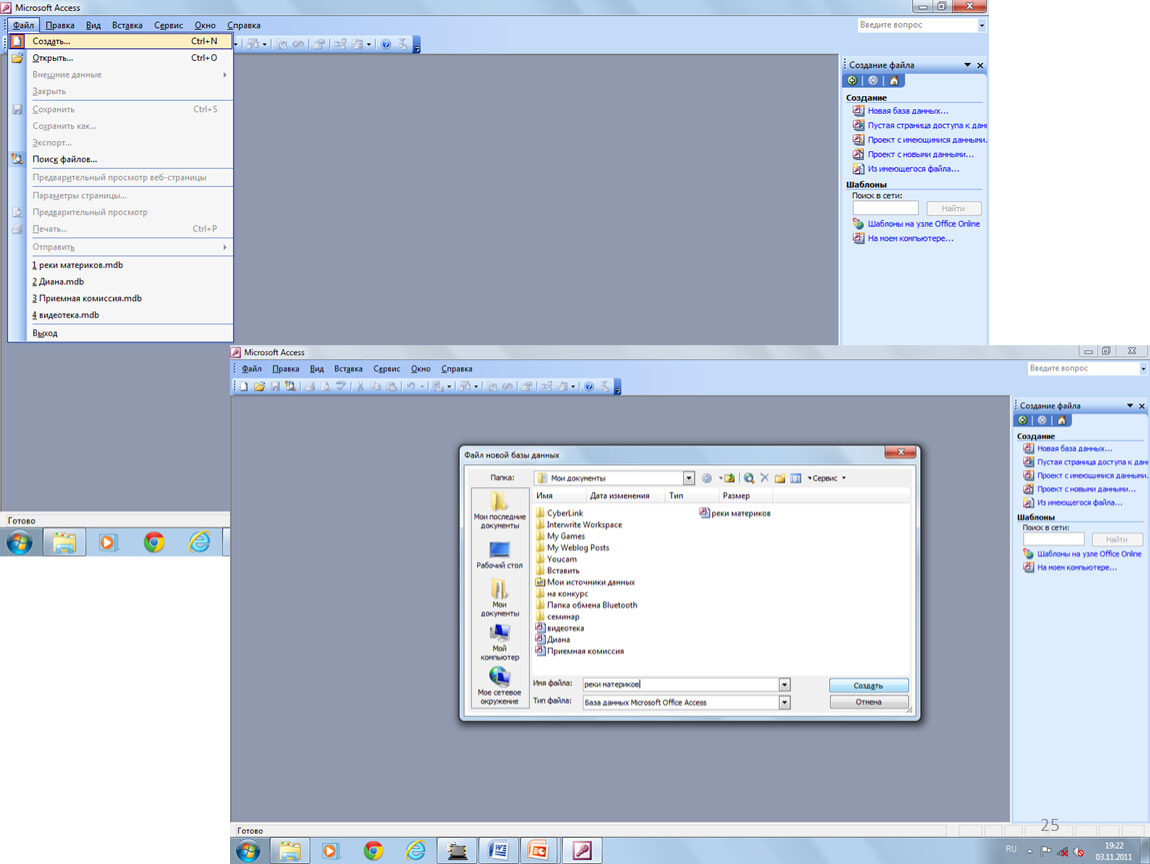Screen dimensions: 1150x864
Task: Go up one folder level in the file dialog
Action: click(x=729, y=478)
